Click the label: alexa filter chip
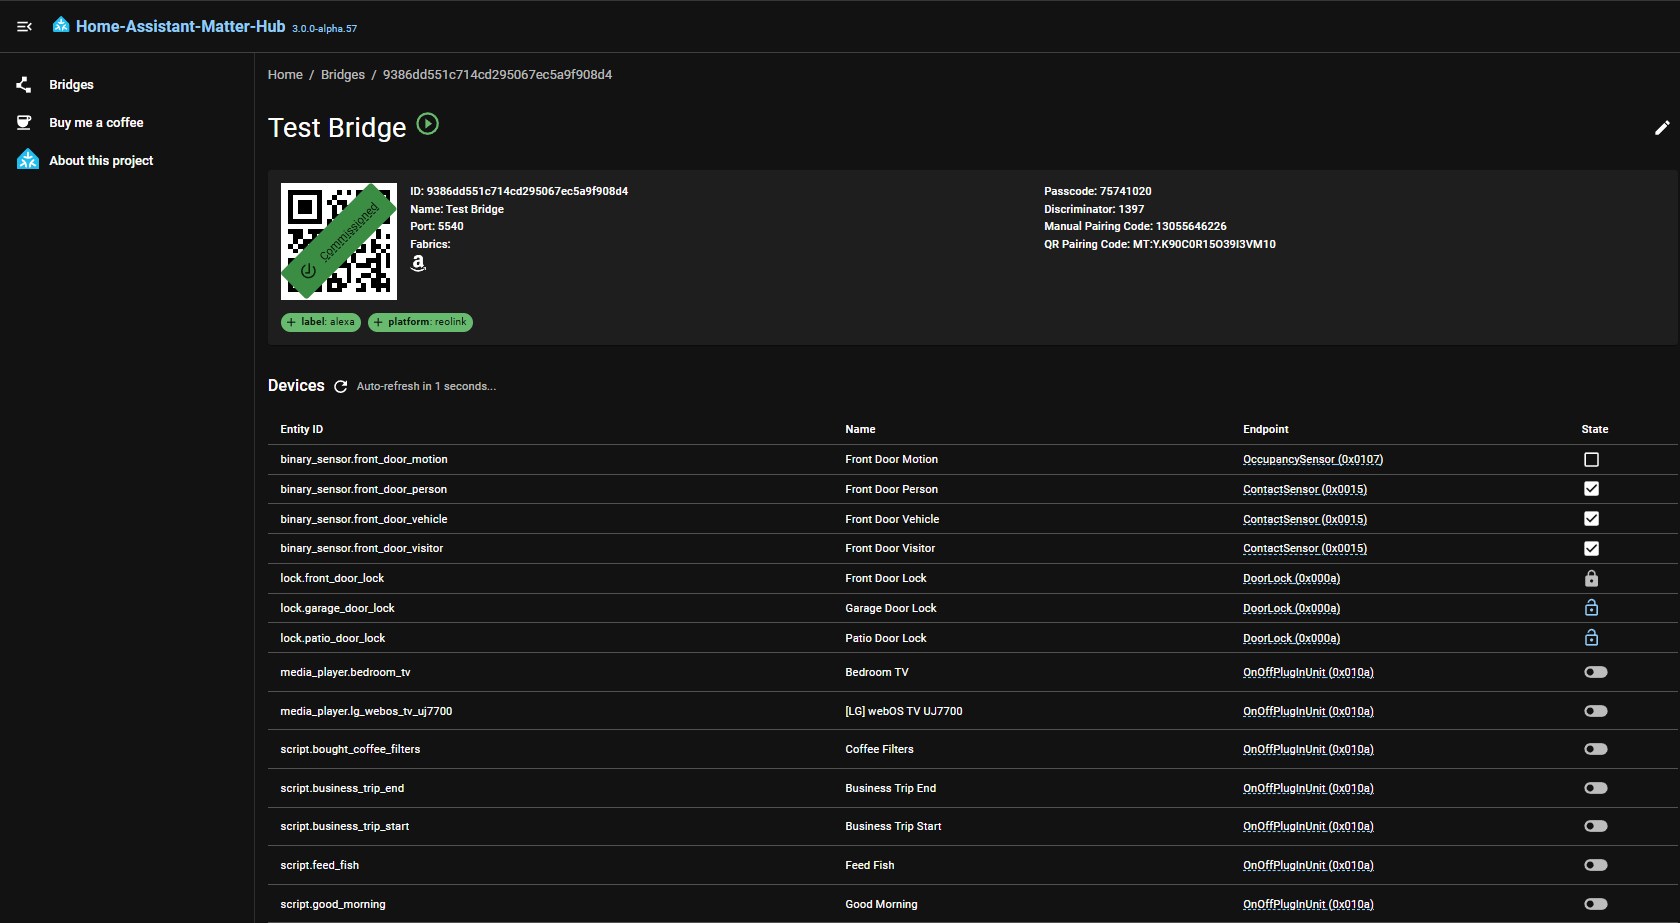The image size is (1680, 923). (321, 322)
